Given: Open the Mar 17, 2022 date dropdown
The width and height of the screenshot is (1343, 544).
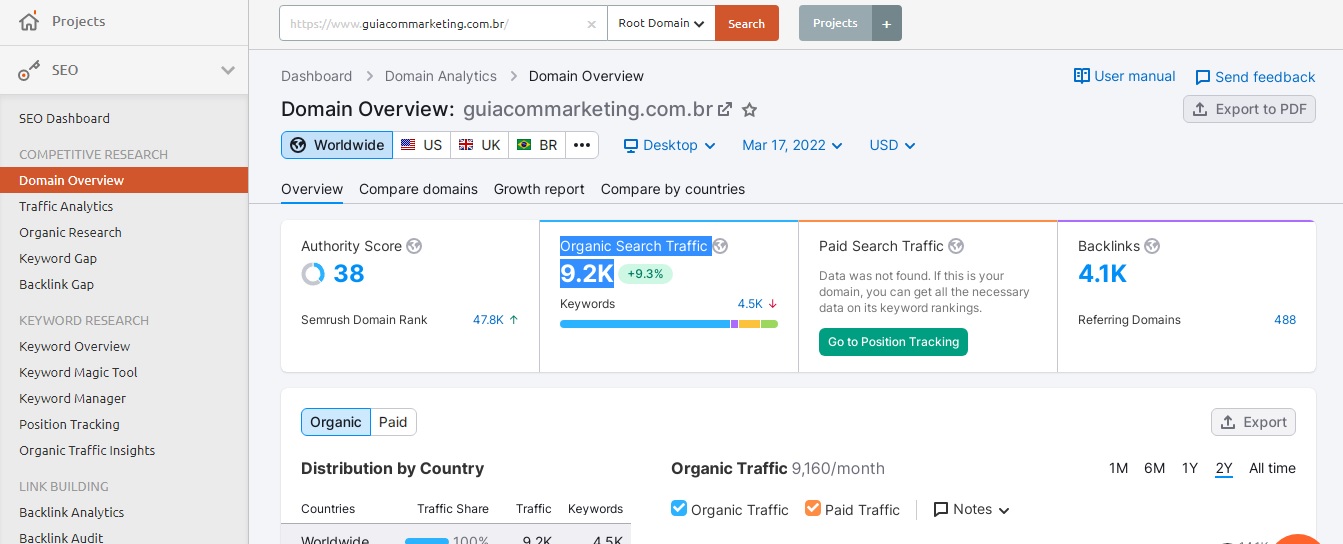Looking at the screenshot, I should coord(792,145).
